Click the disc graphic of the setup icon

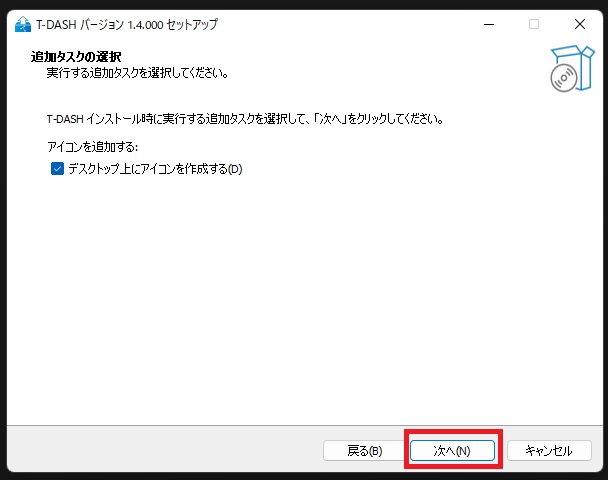(563, 78)
